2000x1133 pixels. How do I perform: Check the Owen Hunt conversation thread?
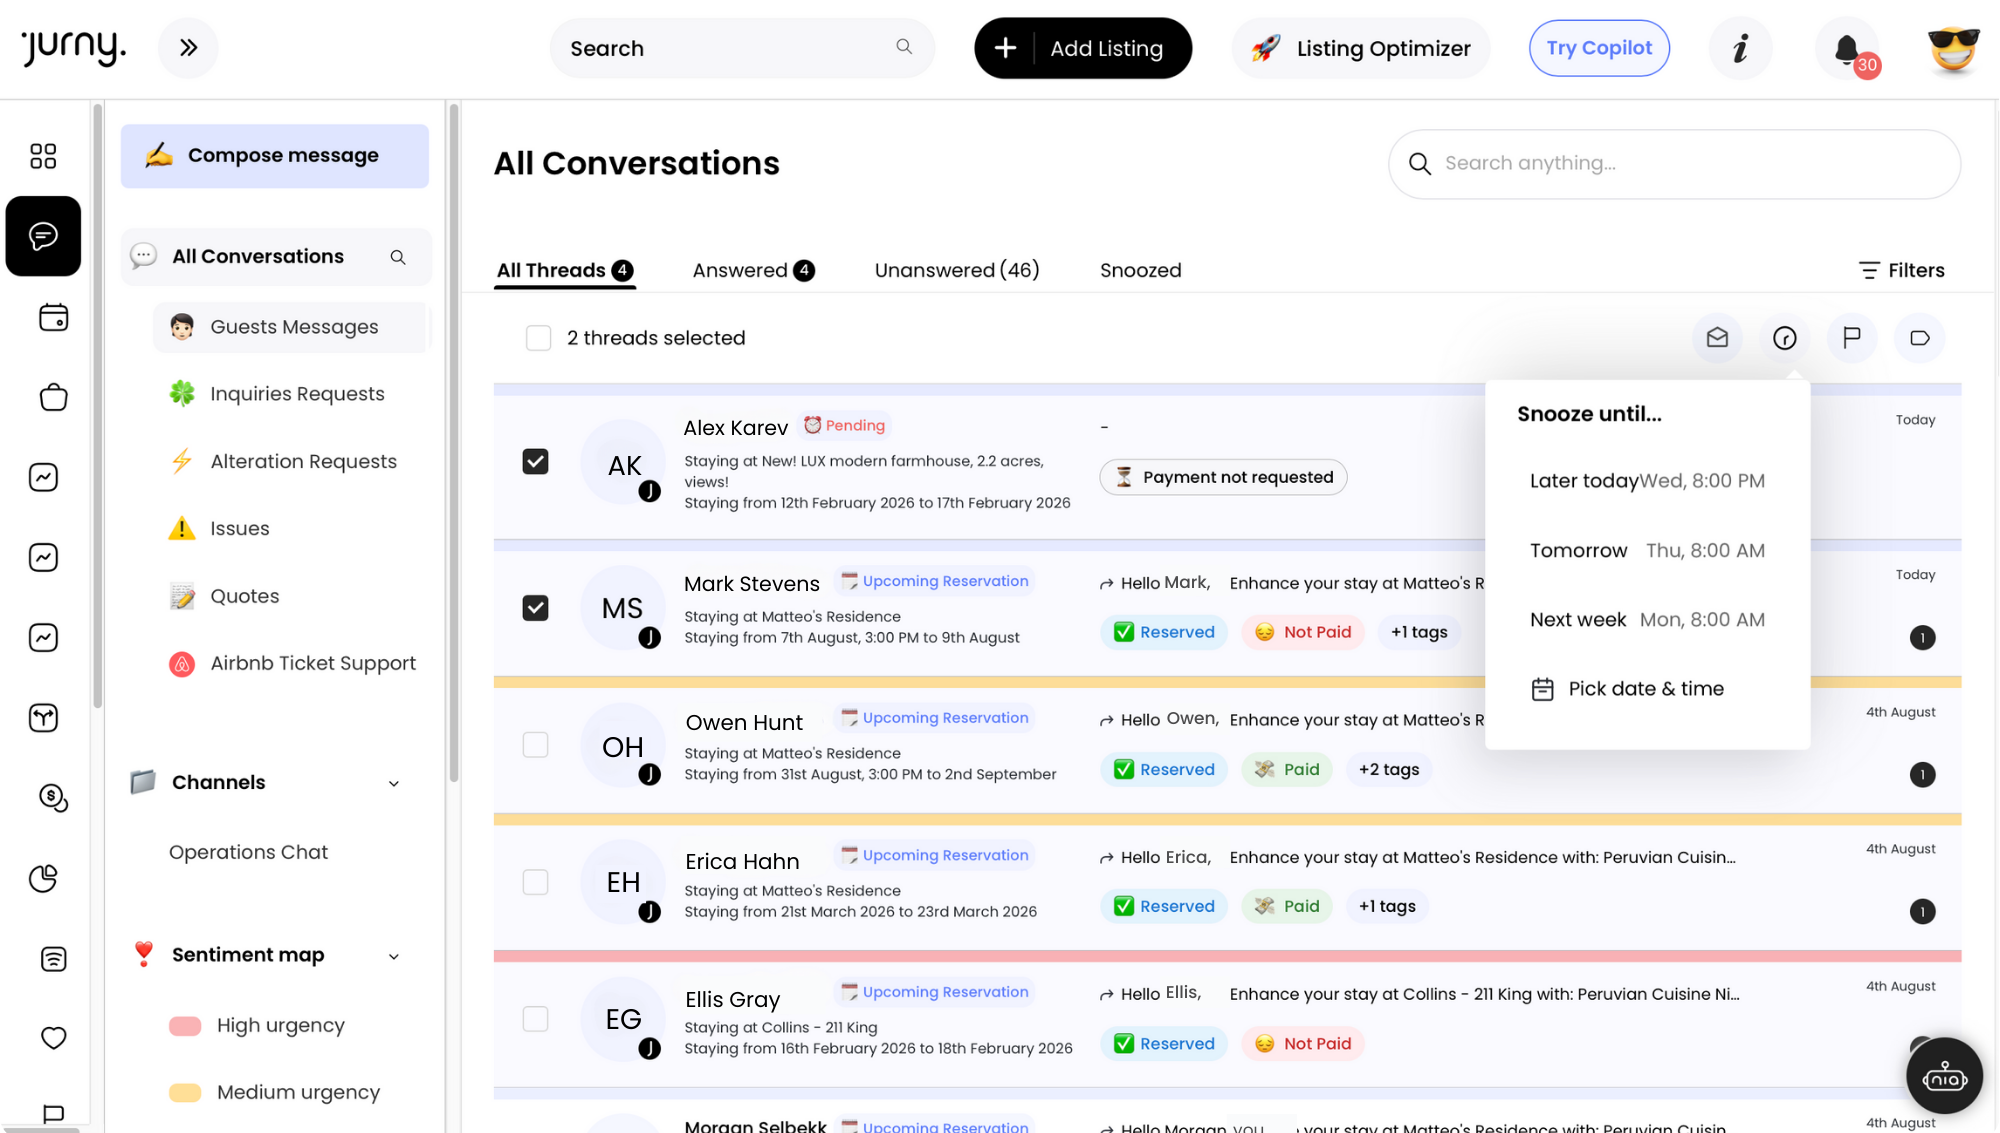(x=536, y=744)
